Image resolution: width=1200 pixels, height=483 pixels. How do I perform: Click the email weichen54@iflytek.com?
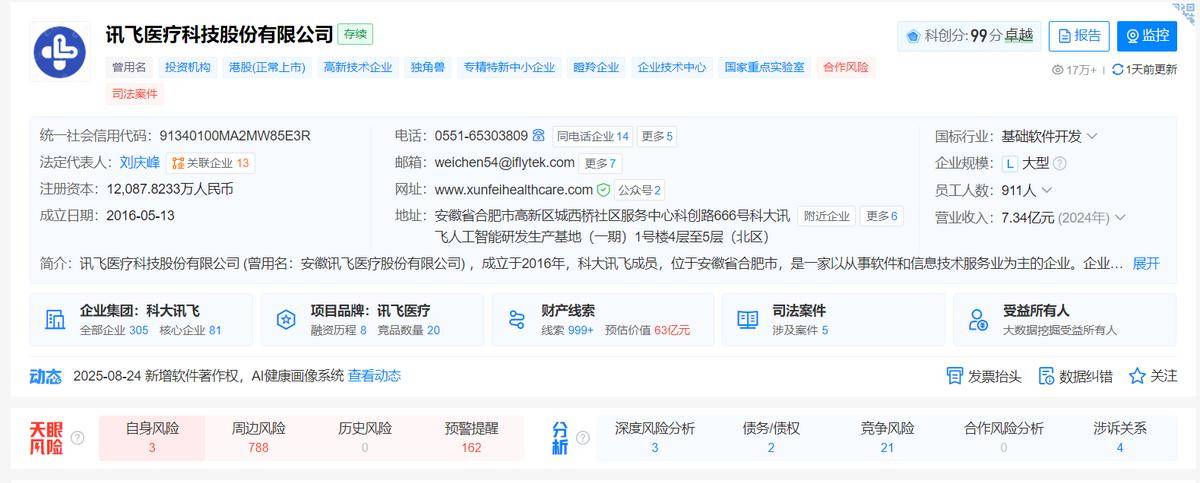505,163
